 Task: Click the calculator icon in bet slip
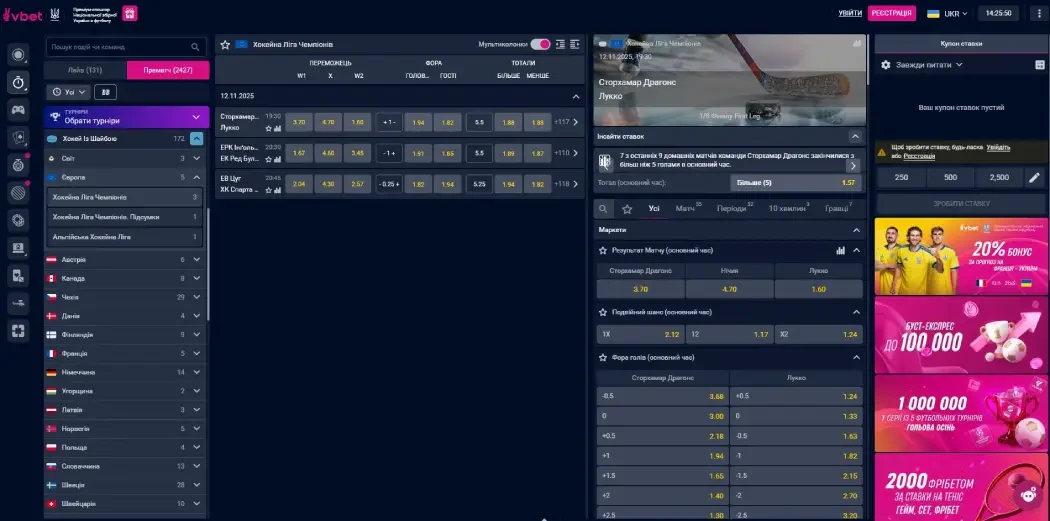tap(1039, 65)
